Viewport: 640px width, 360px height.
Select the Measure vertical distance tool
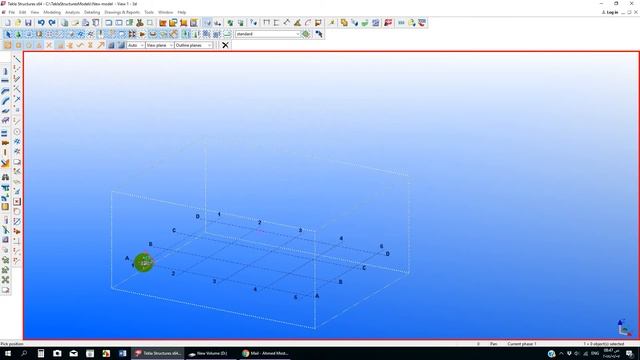(x=277, y=23)
